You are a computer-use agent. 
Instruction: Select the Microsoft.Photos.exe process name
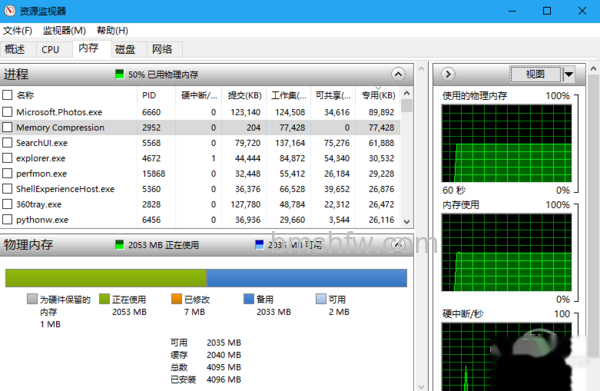(x=59, y=112)
